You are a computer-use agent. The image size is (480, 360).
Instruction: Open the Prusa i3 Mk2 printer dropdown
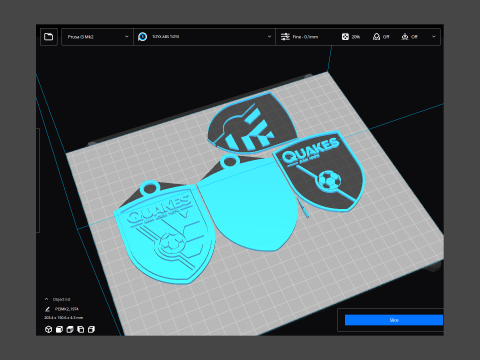point(98,37)
